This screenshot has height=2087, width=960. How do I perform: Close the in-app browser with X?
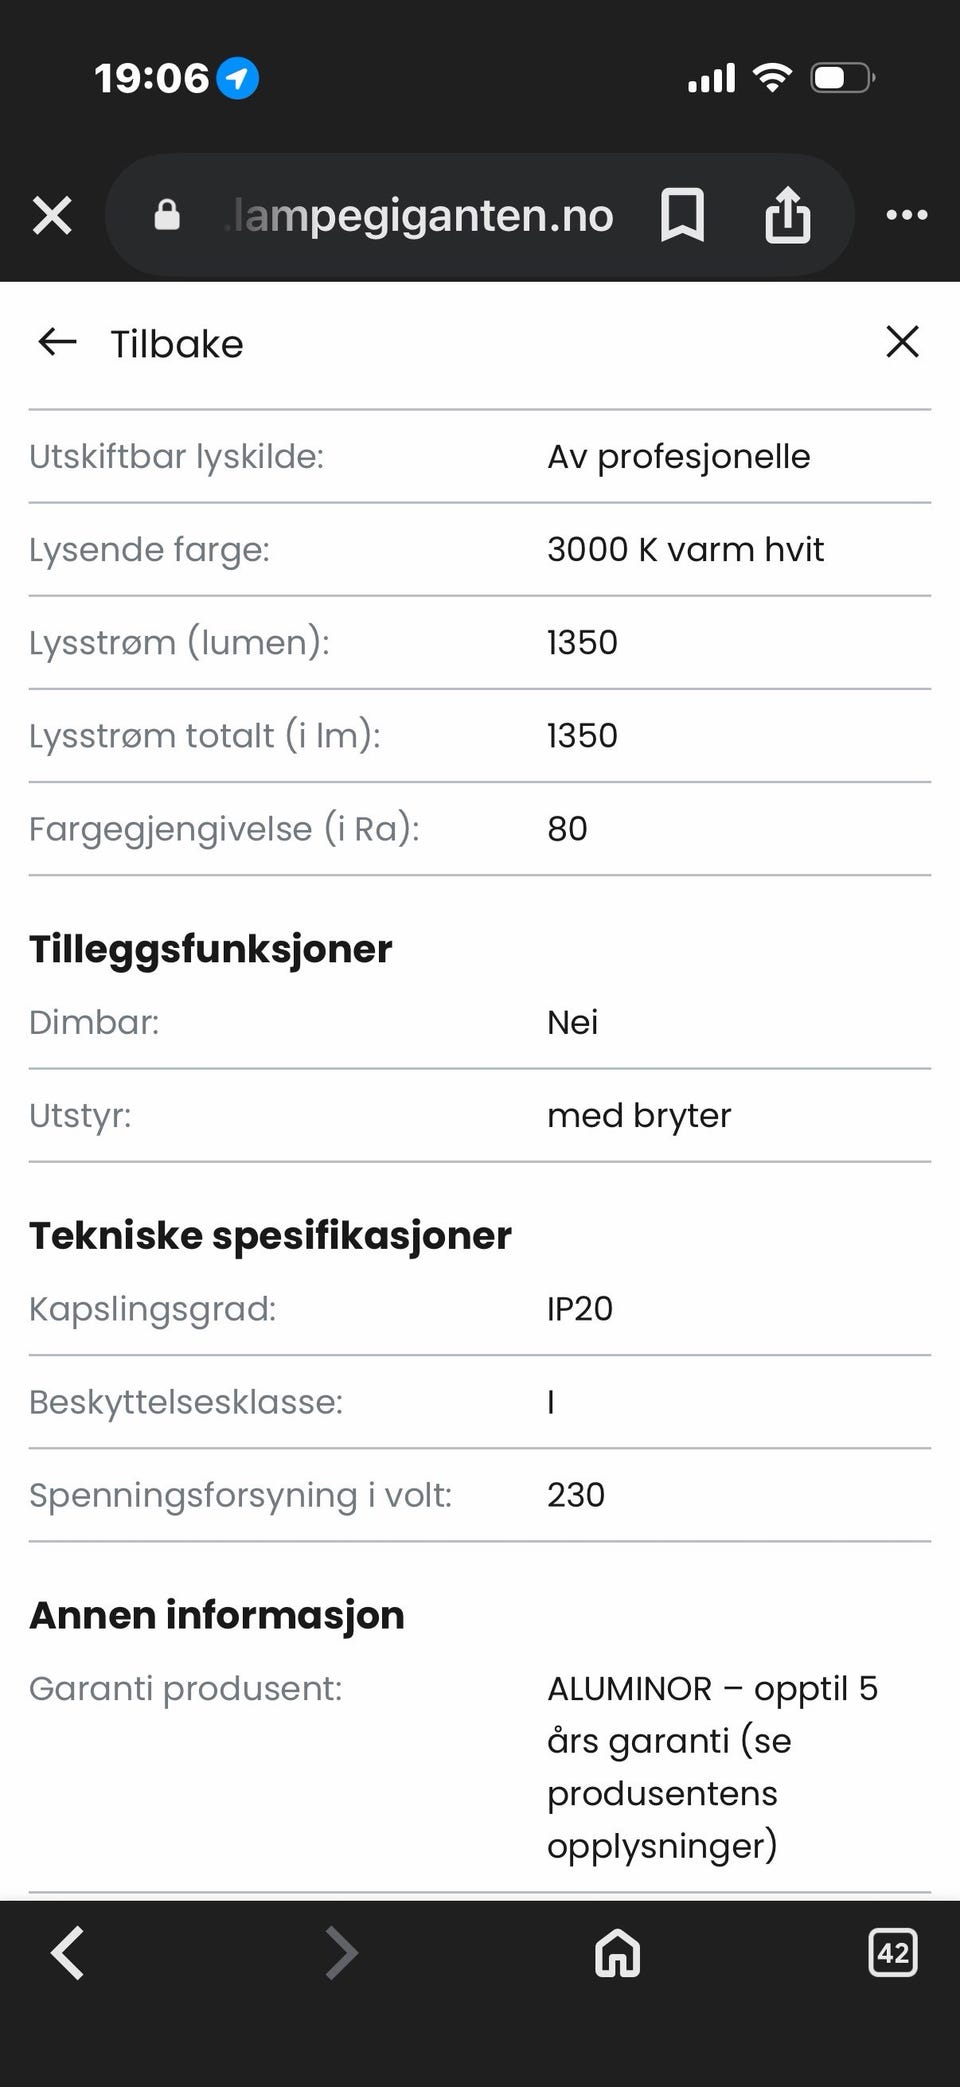click(52, 215)
